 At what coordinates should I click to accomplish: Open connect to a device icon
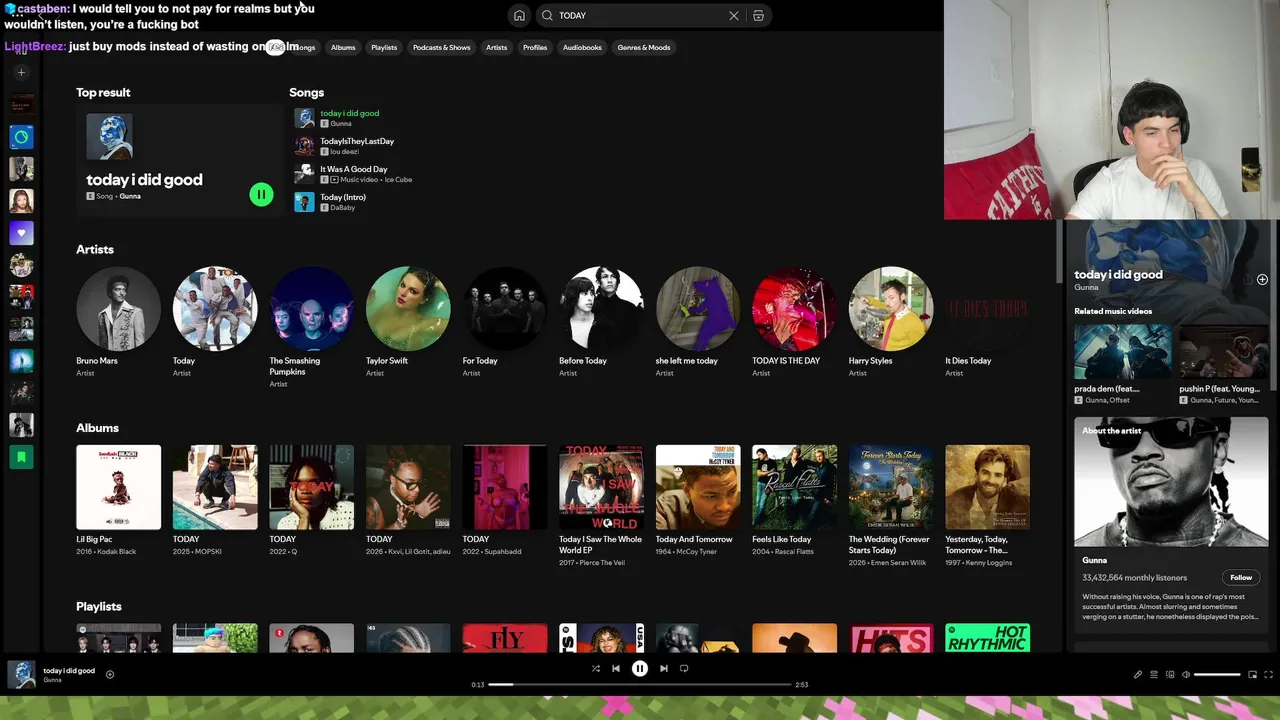click(x=1170, y=675)
